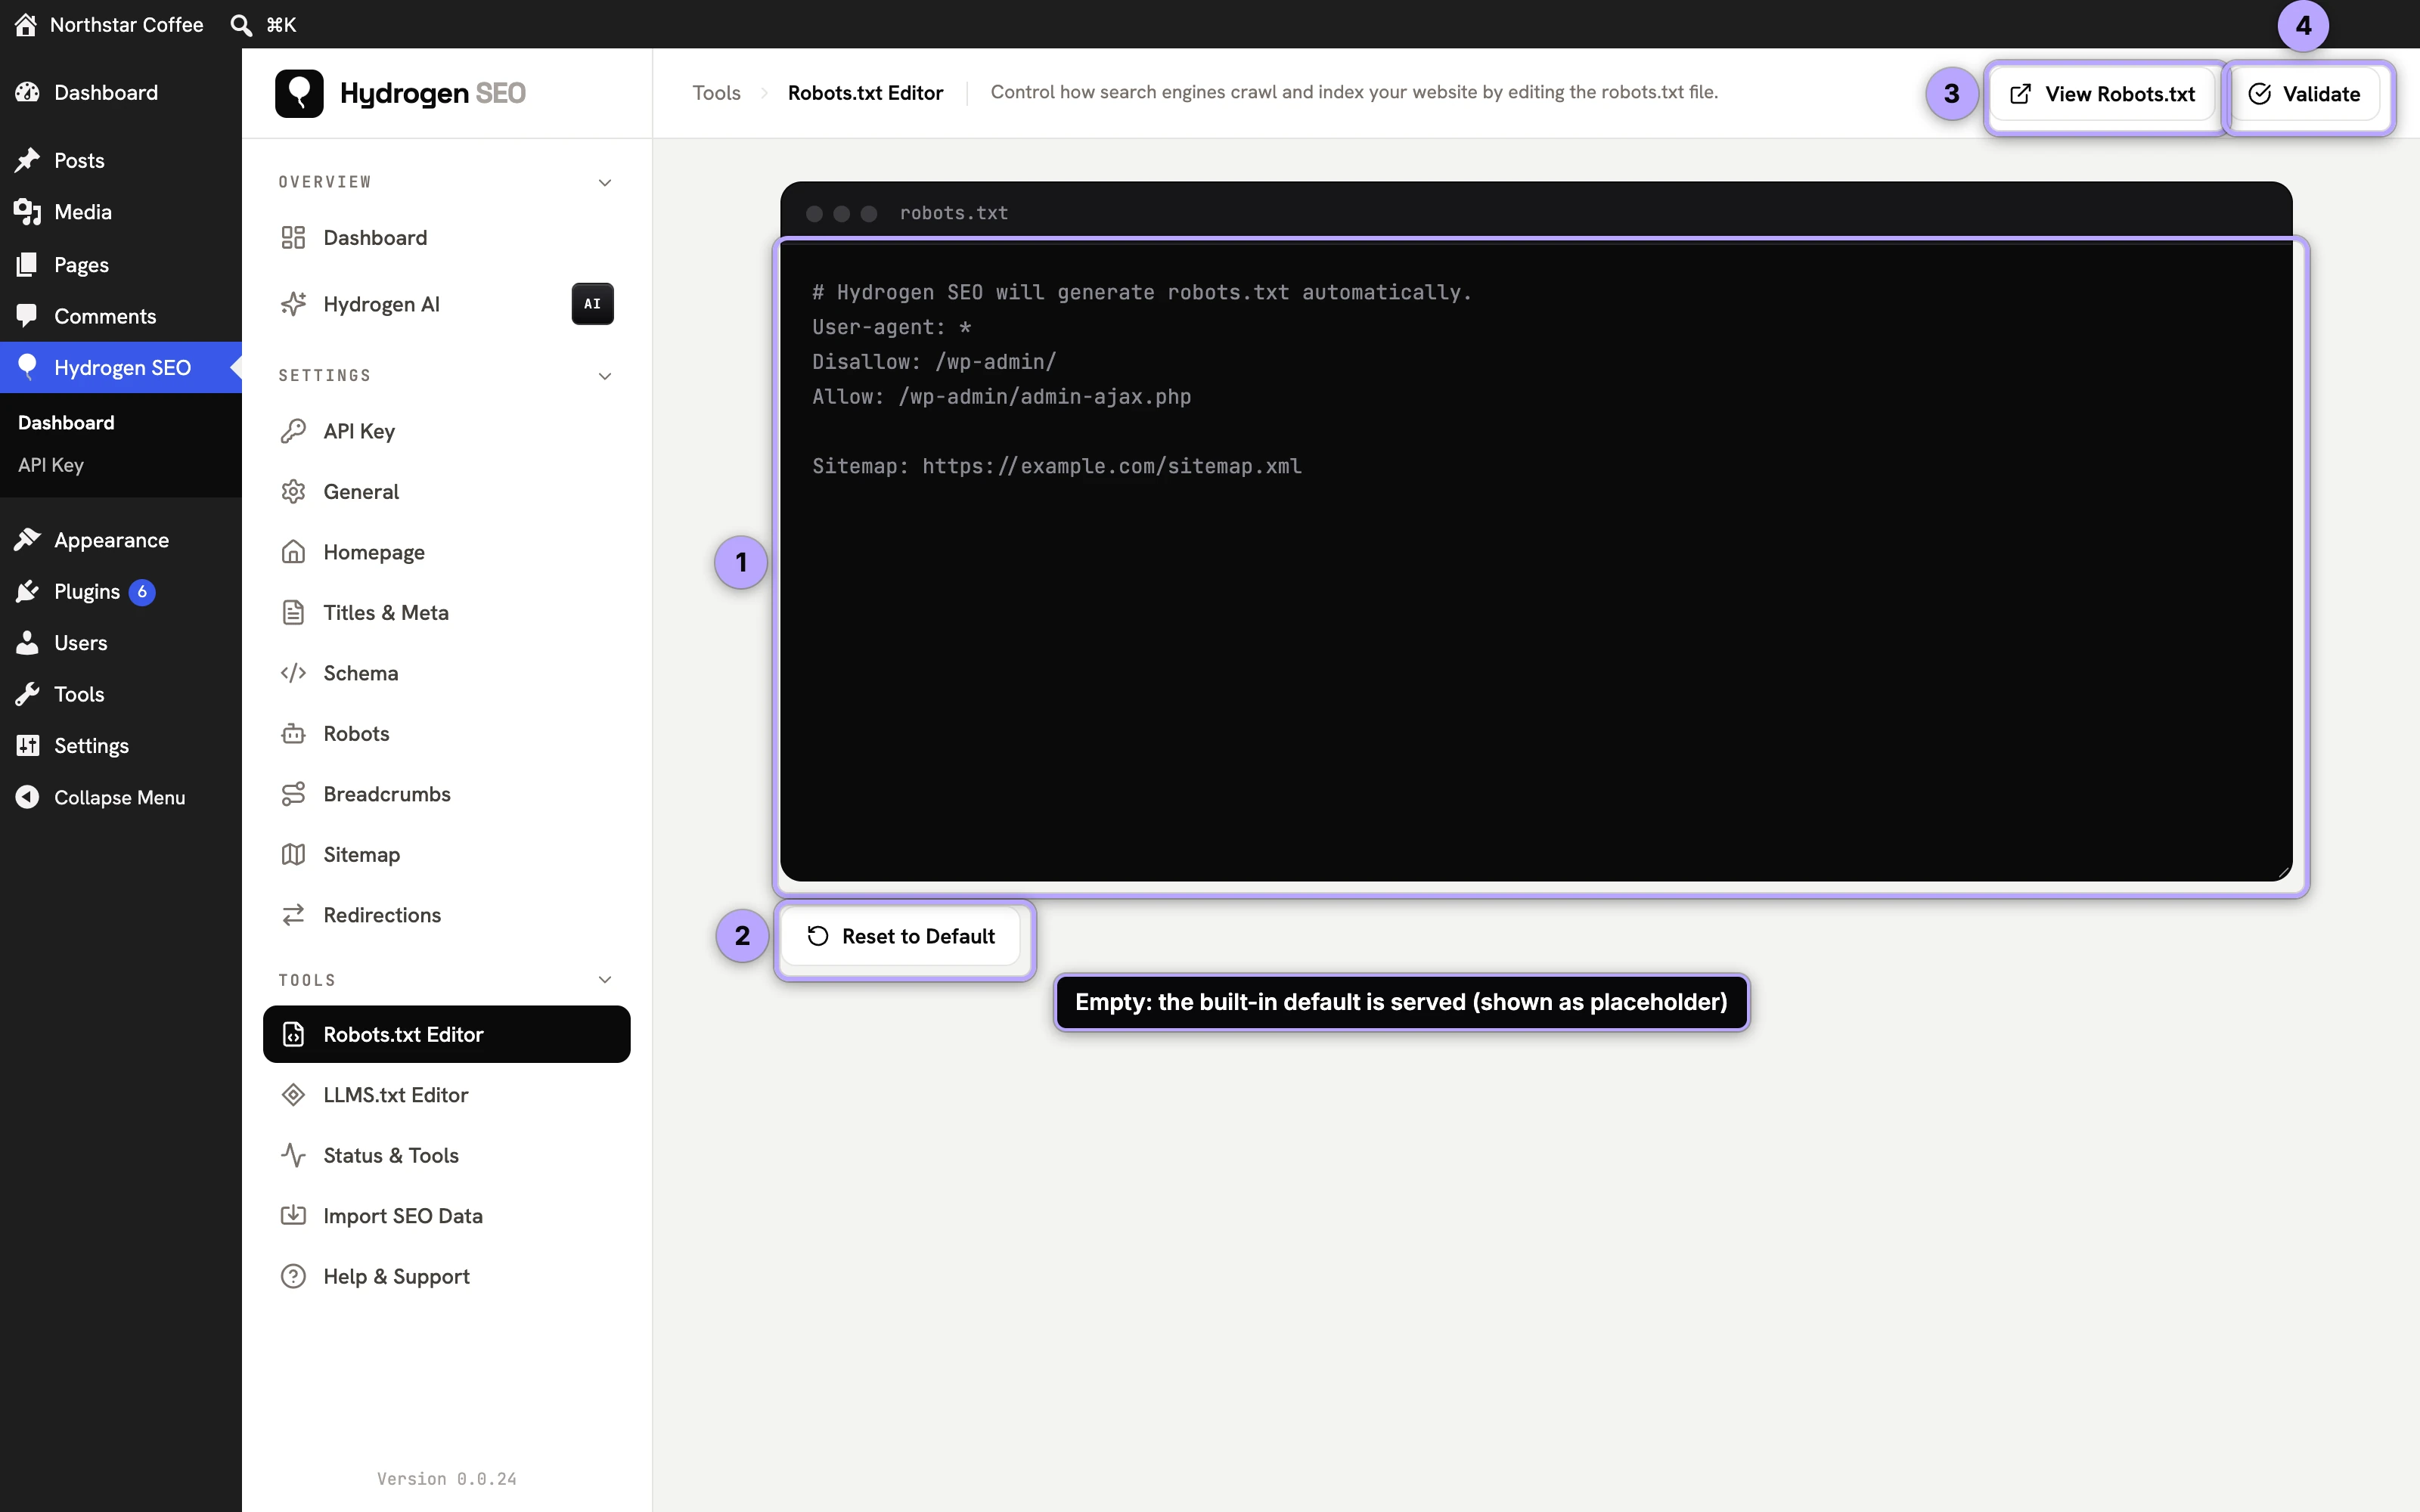The height and width of the screenshot is (1512, 2420).
Task: Click Users in the admin menu
Action: pyautogui.click(x=121, y=643)
